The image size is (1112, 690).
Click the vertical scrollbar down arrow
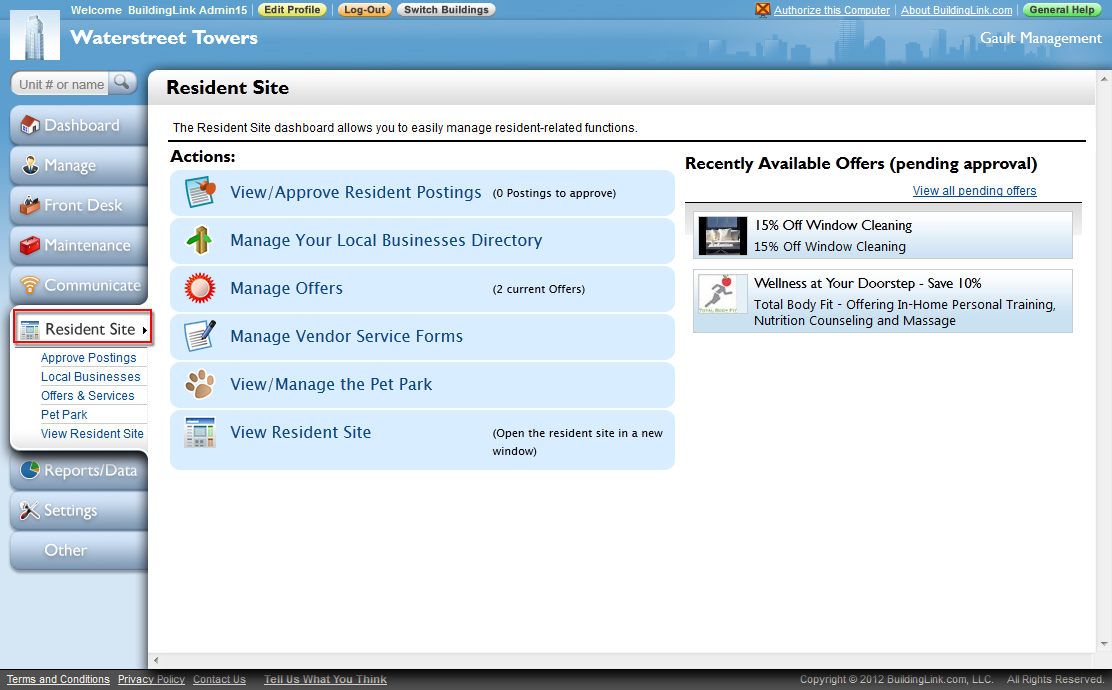click(1104, 645)
